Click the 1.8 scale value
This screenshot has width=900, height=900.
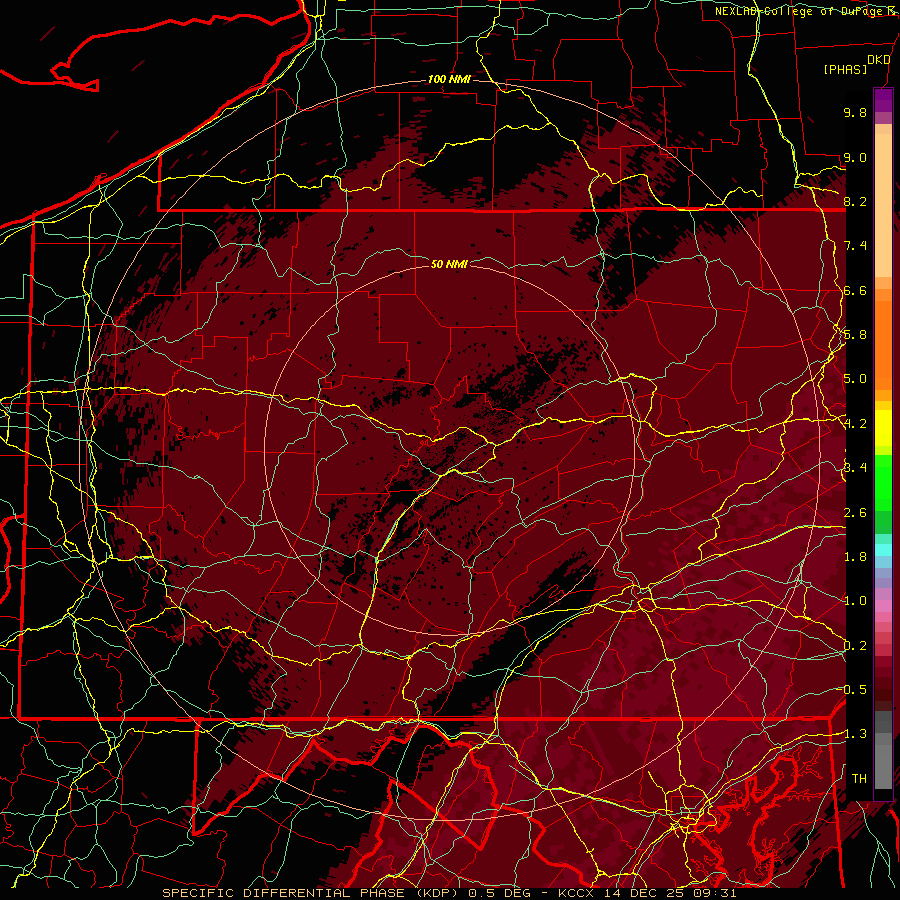(x=855, y=557)
